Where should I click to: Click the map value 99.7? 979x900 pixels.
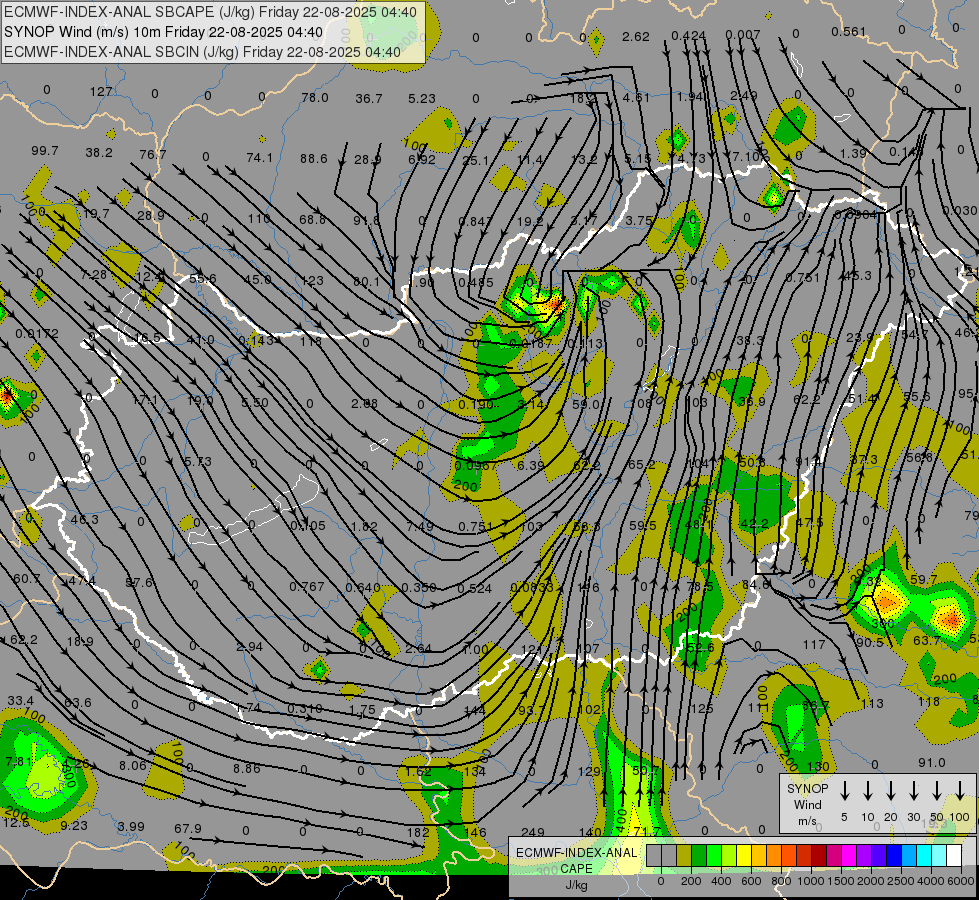[x=44, y=151]
